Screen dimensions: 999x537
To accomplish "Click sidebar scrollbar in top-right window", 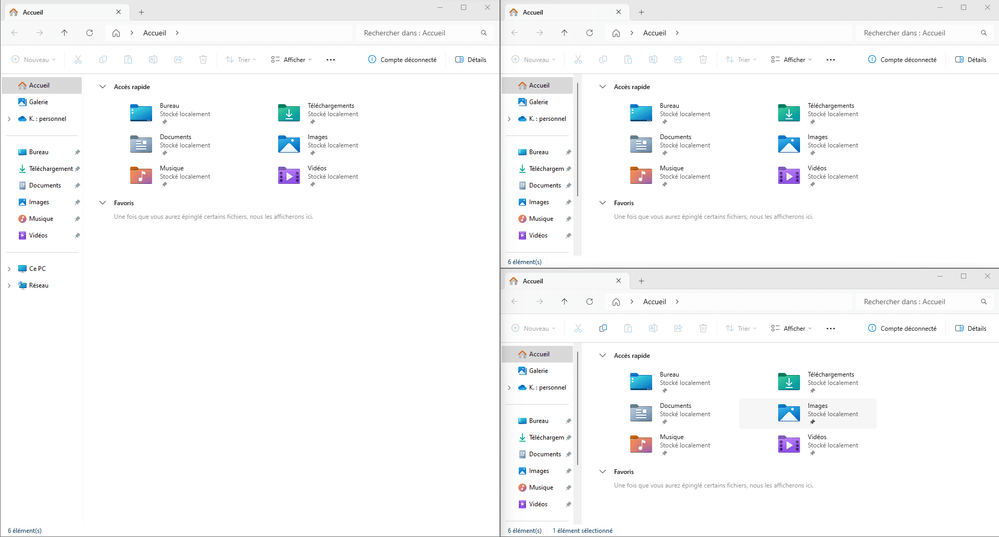I will point(578,139).
